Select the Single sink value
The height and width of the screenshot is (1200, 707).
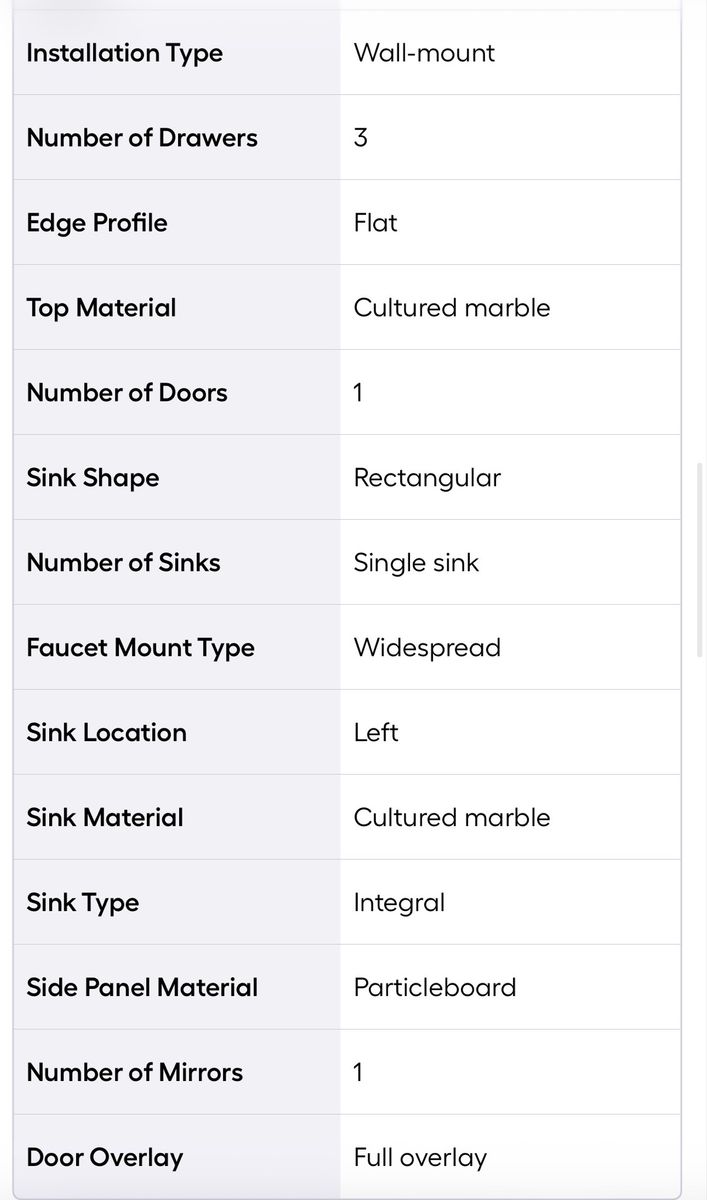pyautogui.click(x=416, y=563)
